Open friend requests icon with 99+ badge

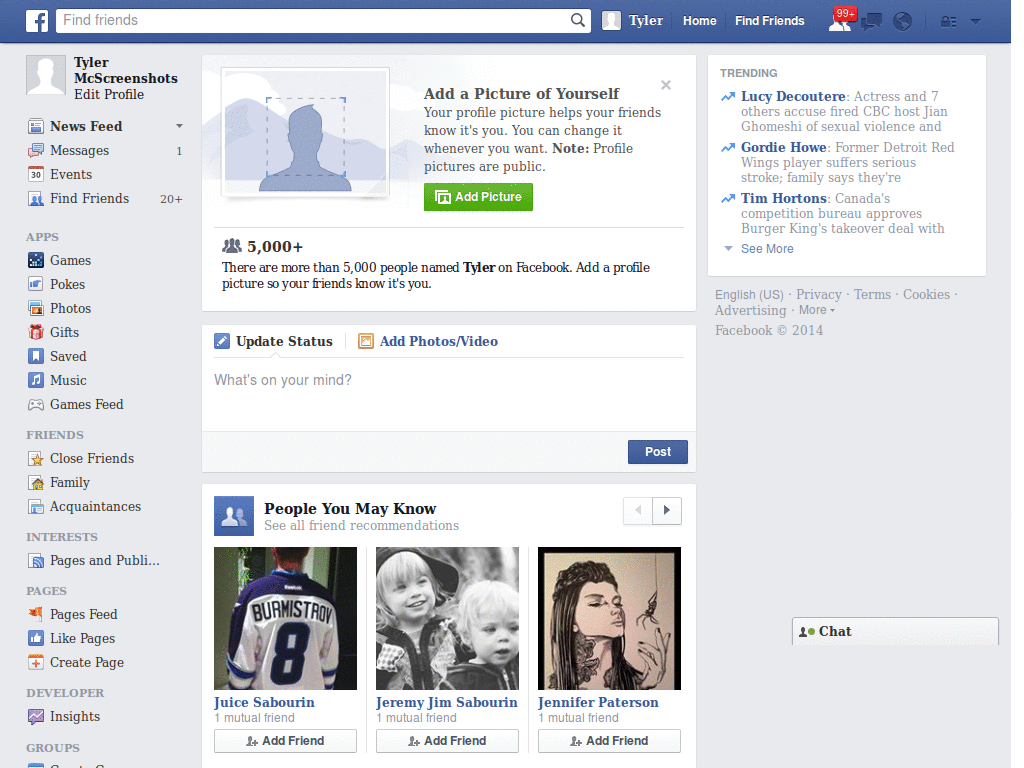[840, 21]
